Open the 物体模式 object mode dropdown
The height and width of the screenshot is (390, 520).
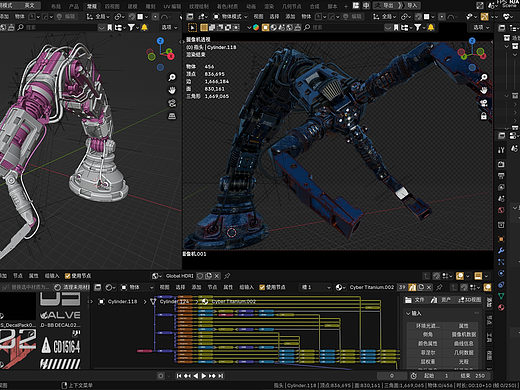click(x=230, y=16)
